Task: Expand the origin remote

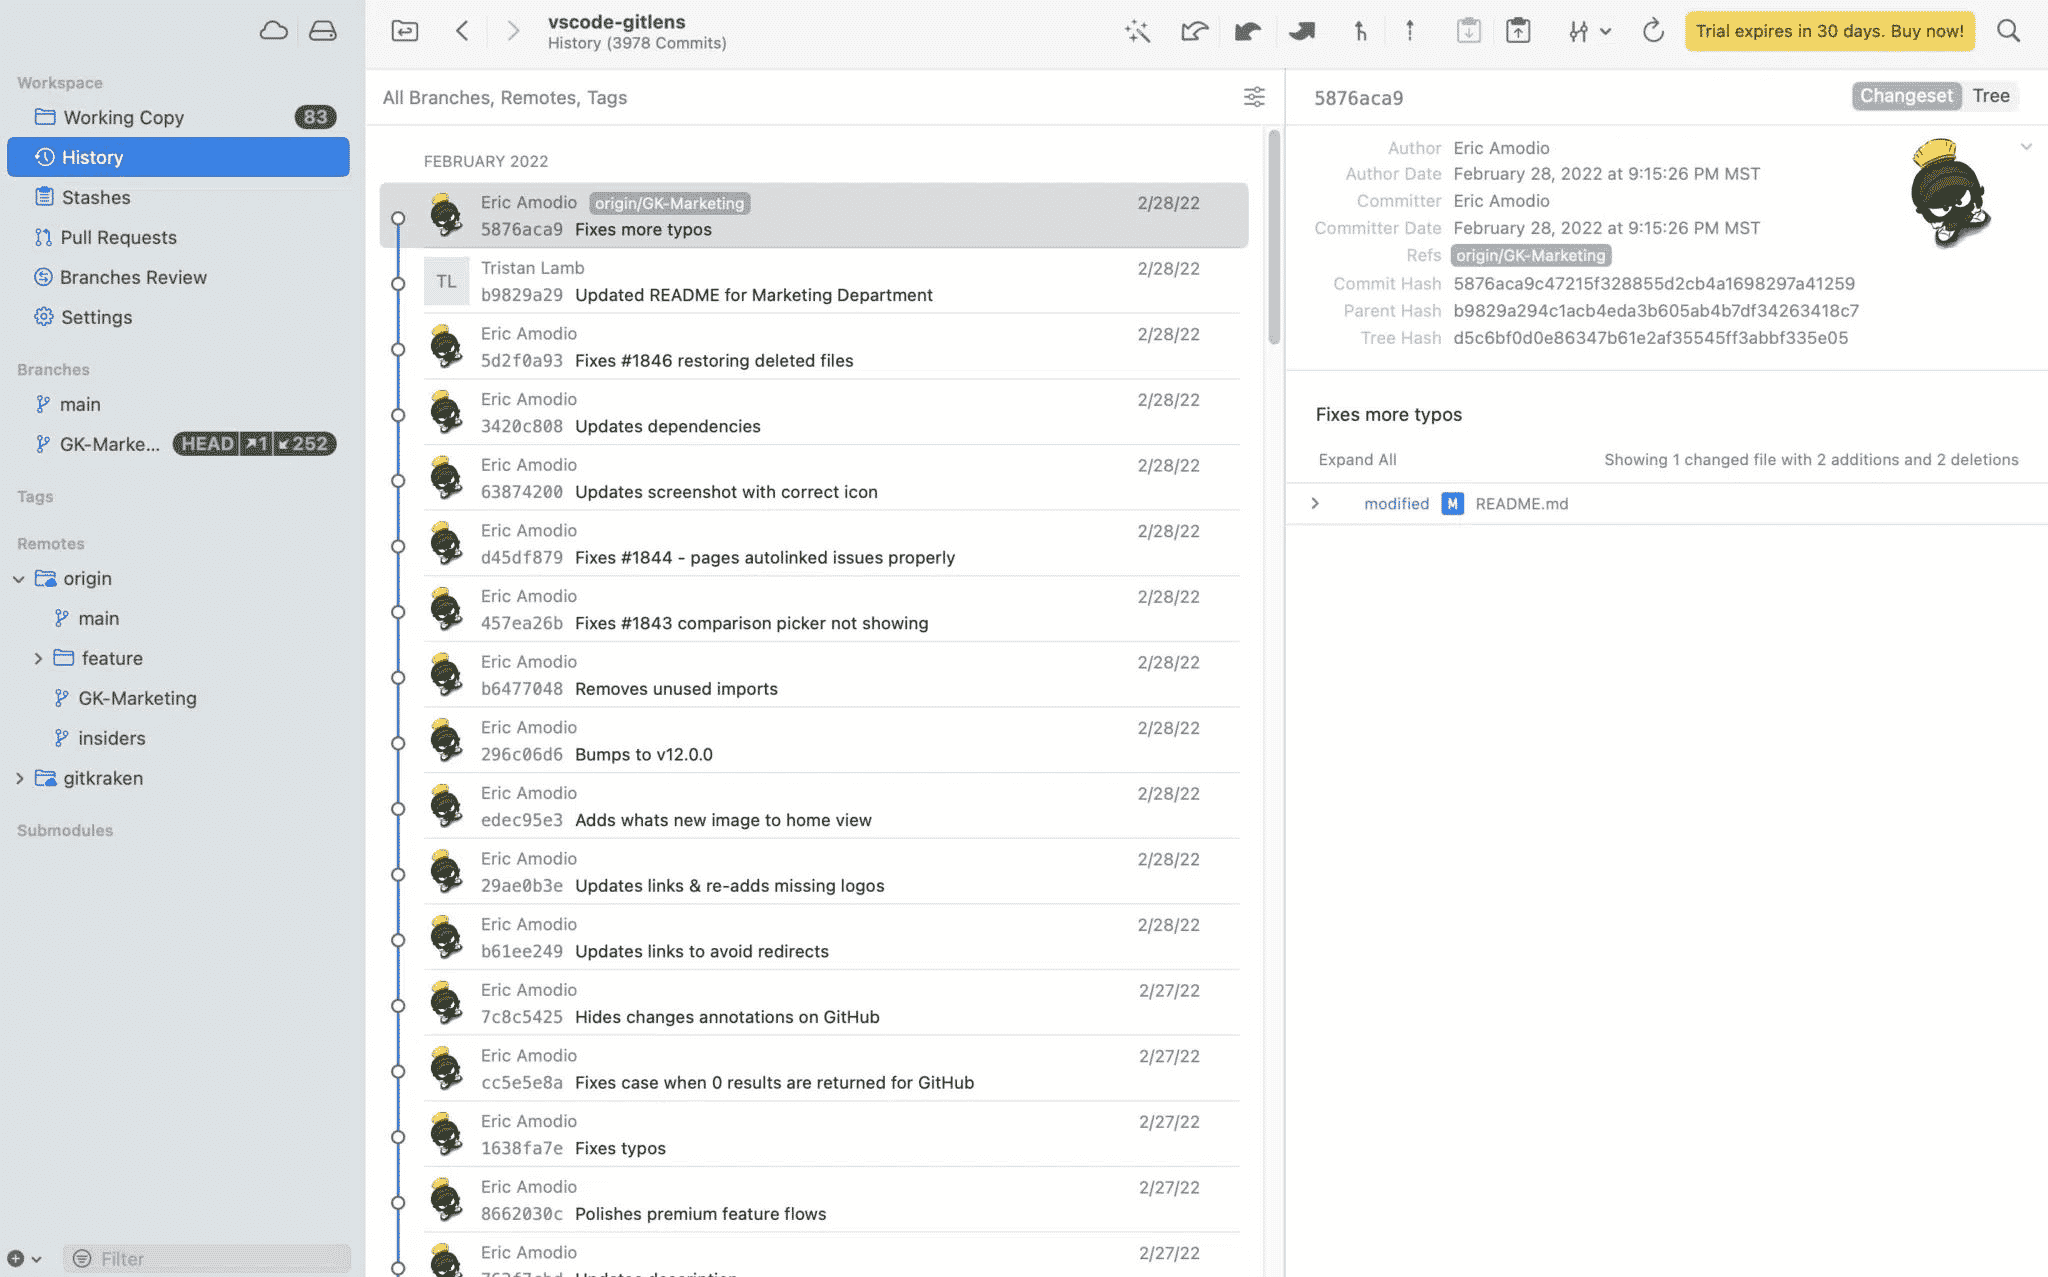Action: [19, 578]
